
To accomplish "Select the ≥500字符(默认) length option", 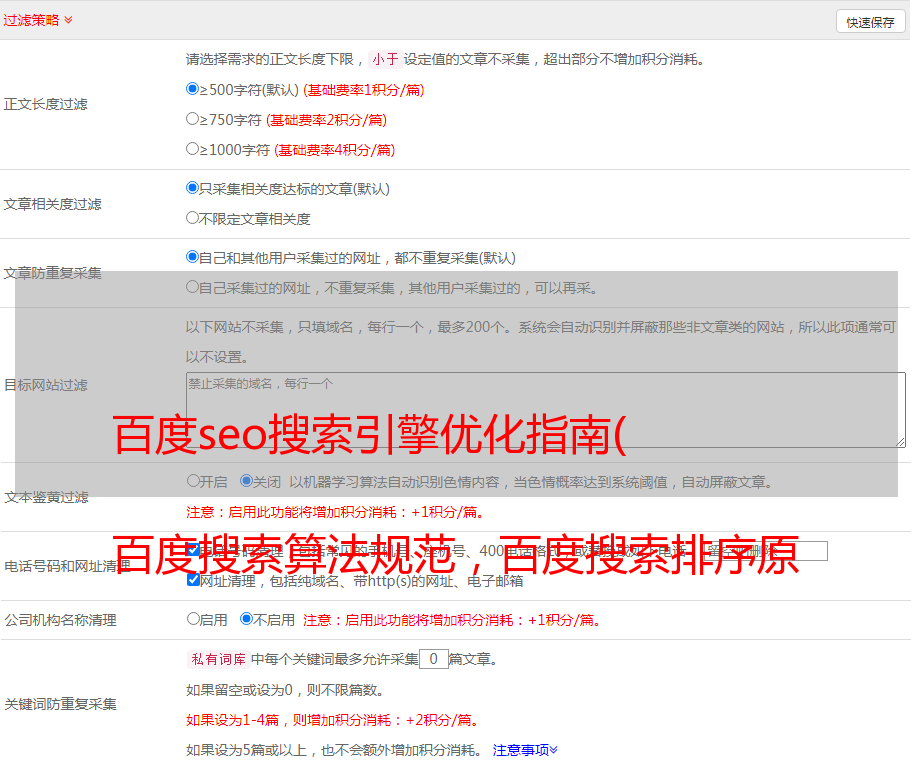I will pyautogui.click(x=193, y=89).
